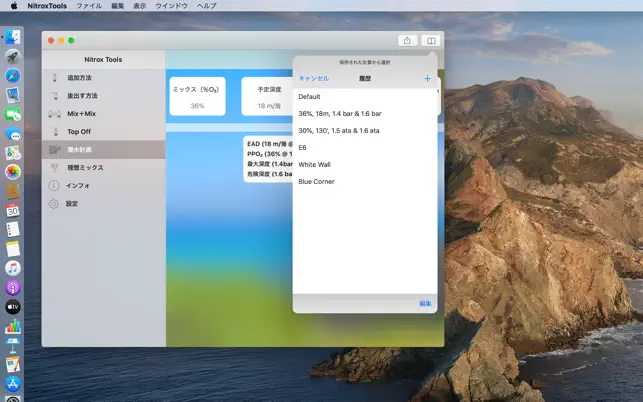
Task: Open 理想ミックス in the sidebar
Action: 103,168
